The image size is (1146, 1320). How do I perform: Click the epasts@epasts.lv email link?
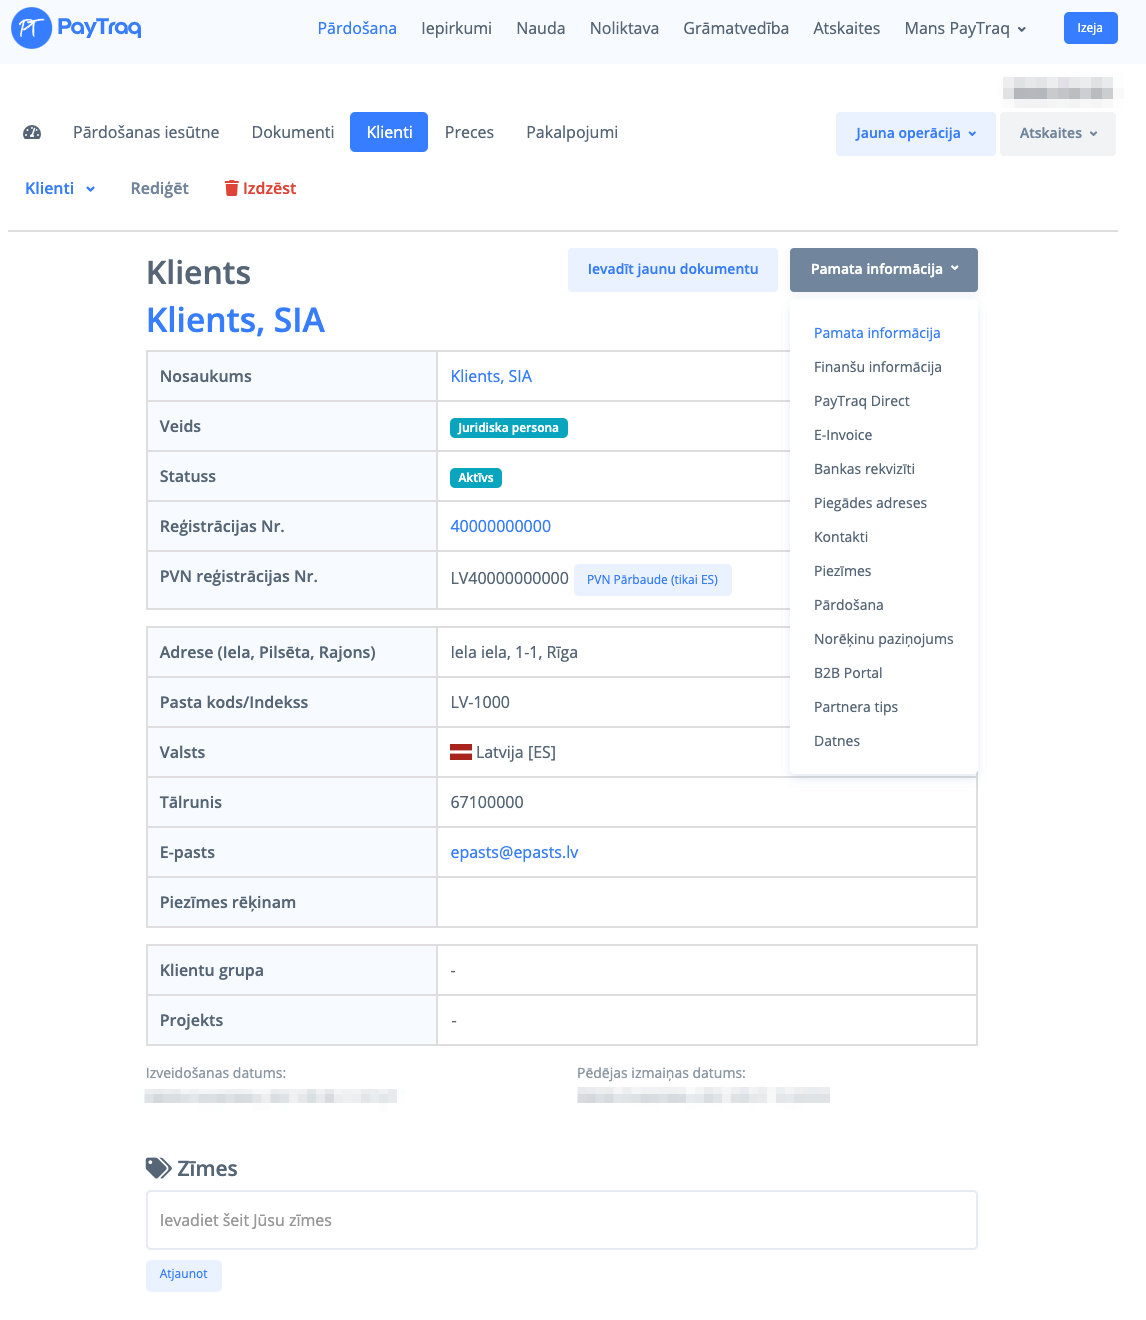pyautogui.click(x=514, y=852)
